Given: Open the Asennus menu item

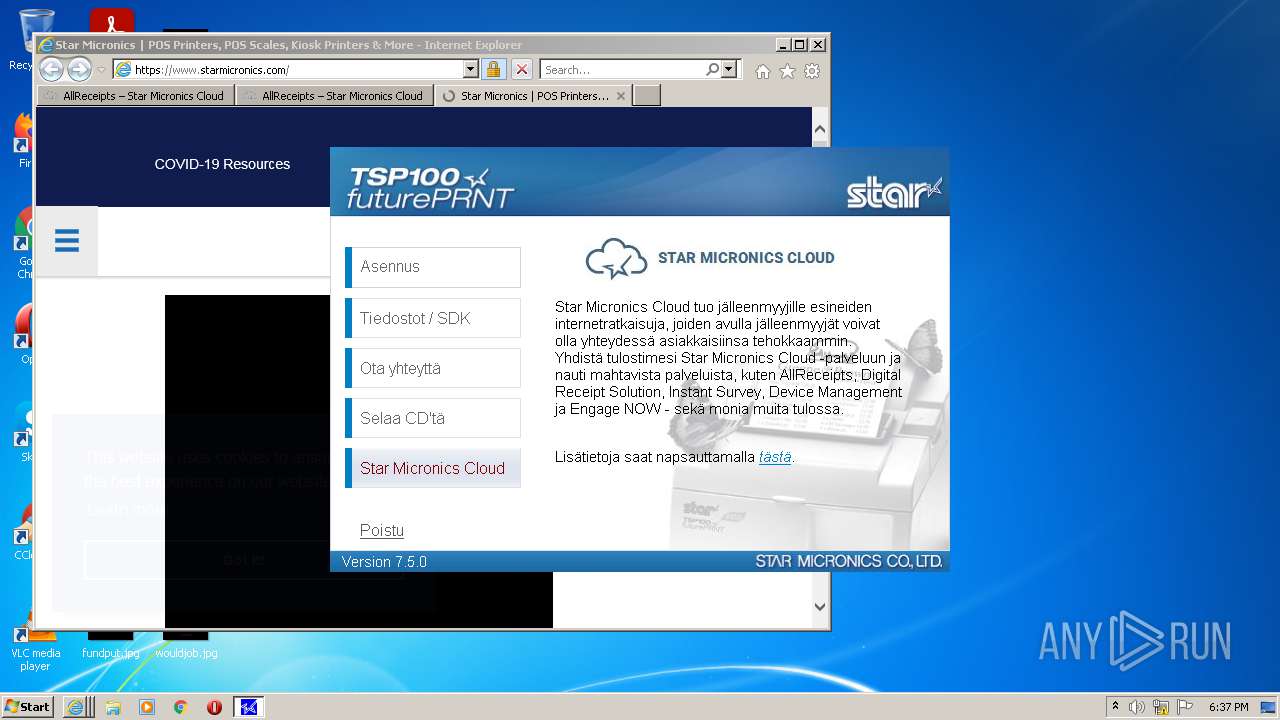Looking at the screenshot, I should [433, 267].
